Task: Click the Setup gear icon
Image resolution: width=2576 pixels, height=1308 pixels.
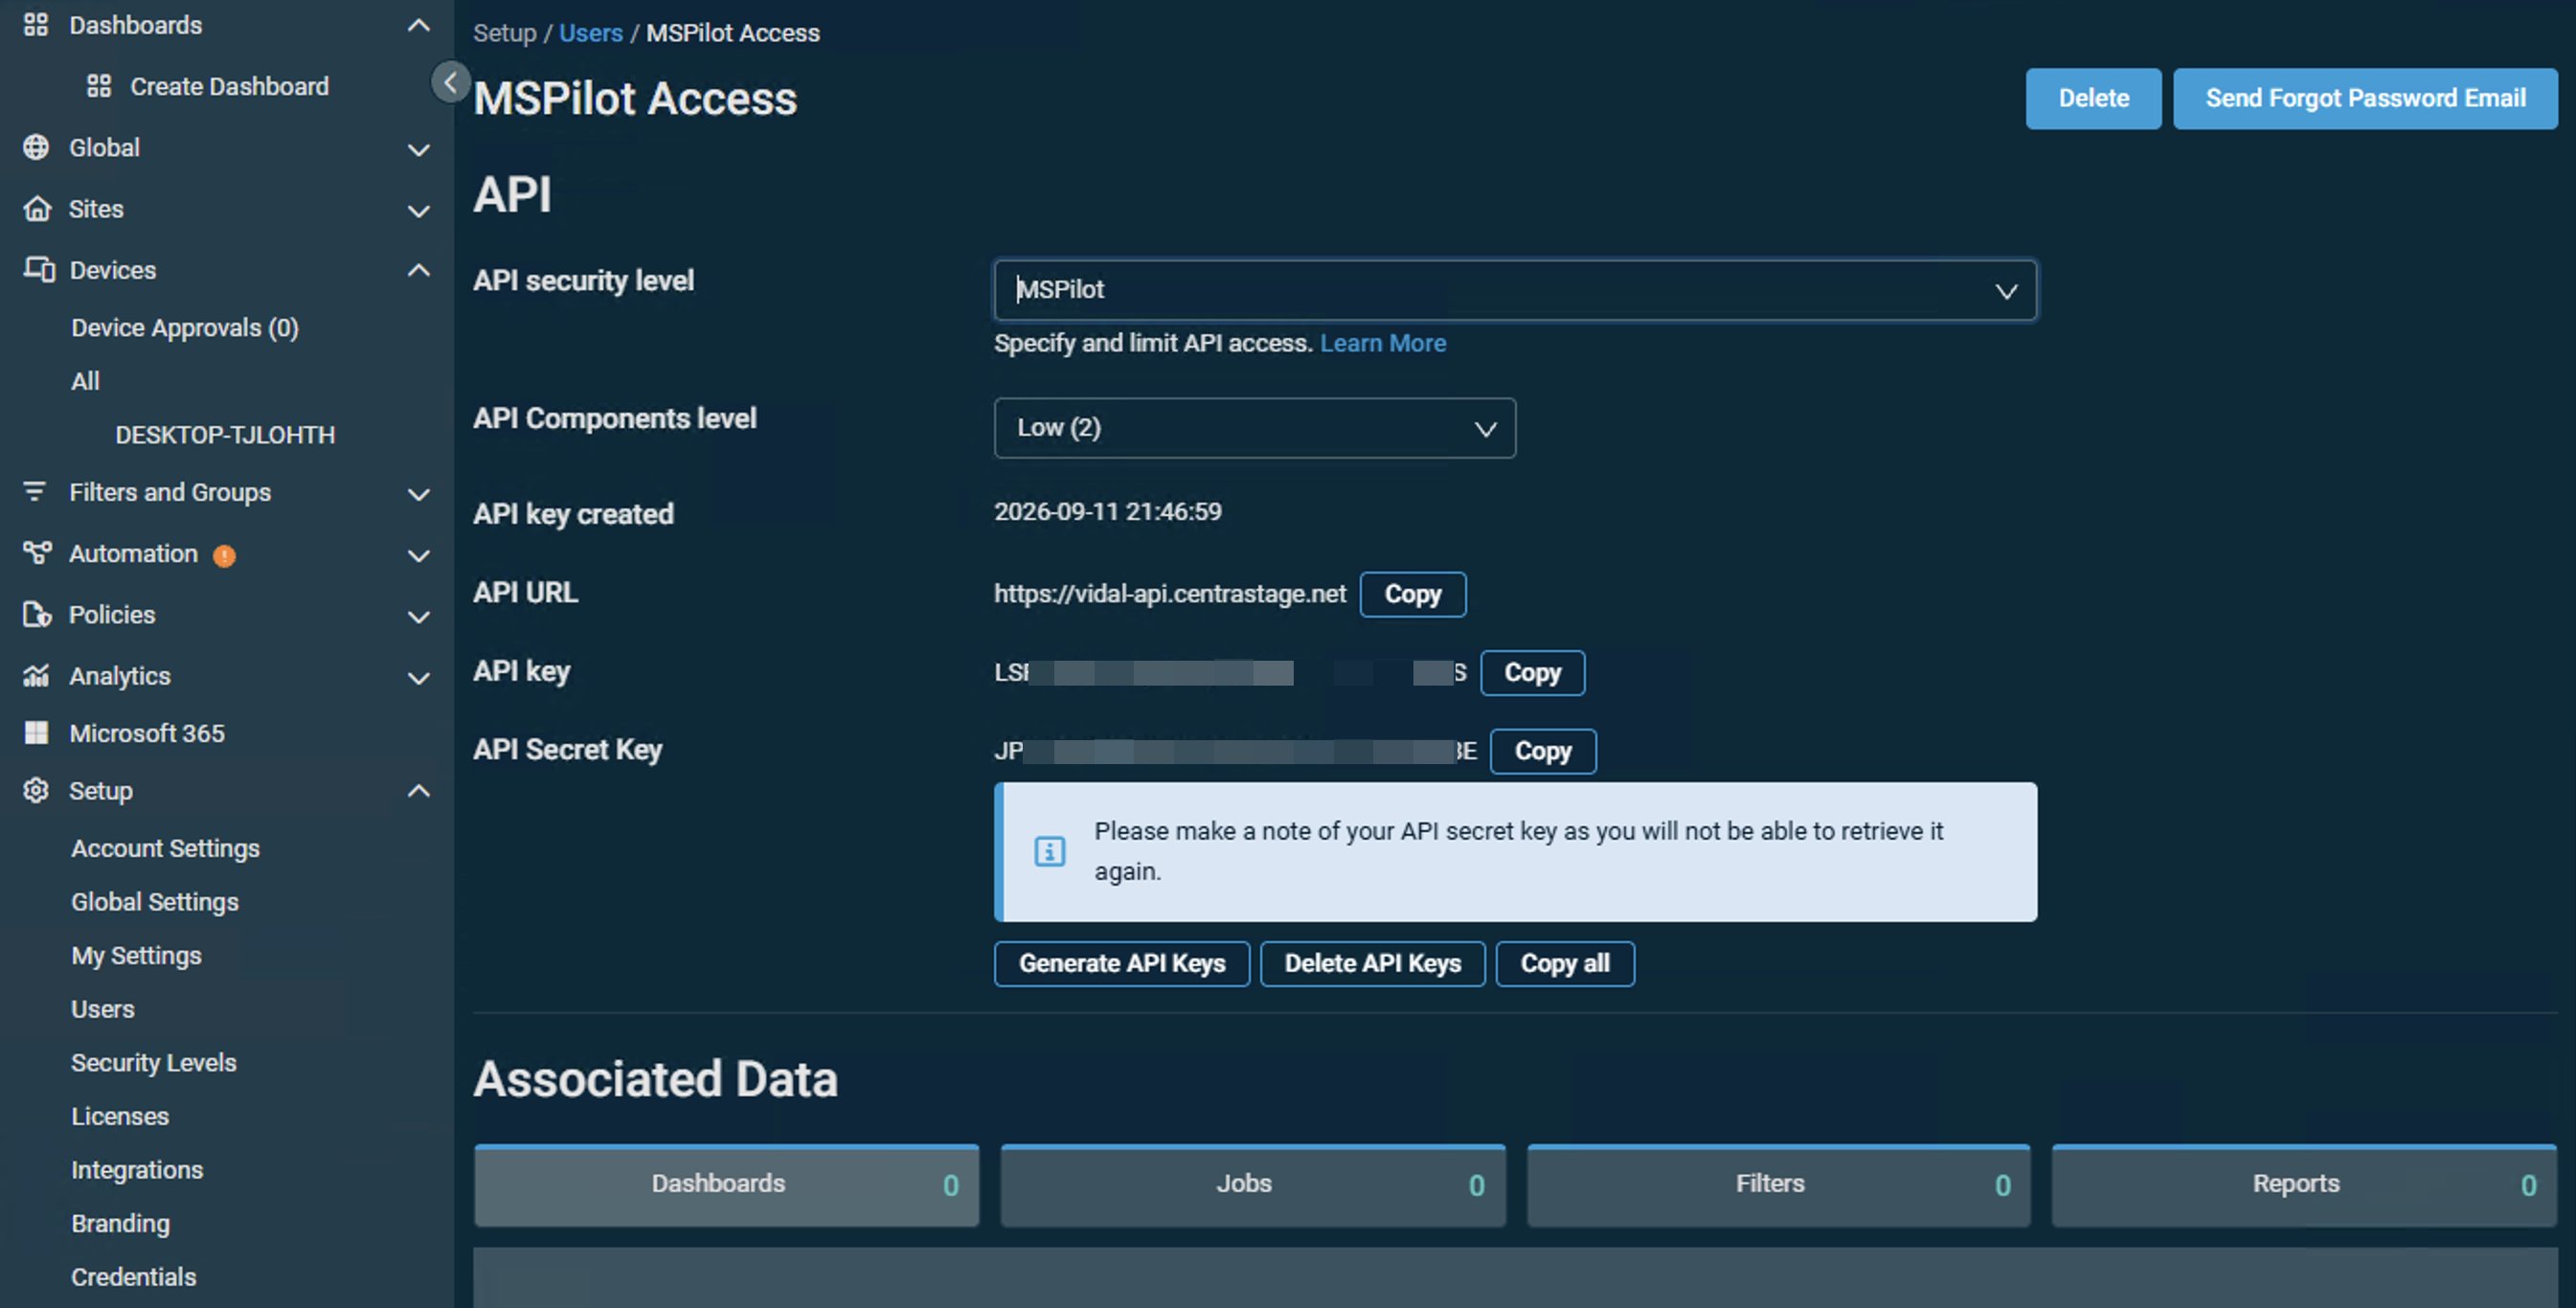Action: coord(36,790)
